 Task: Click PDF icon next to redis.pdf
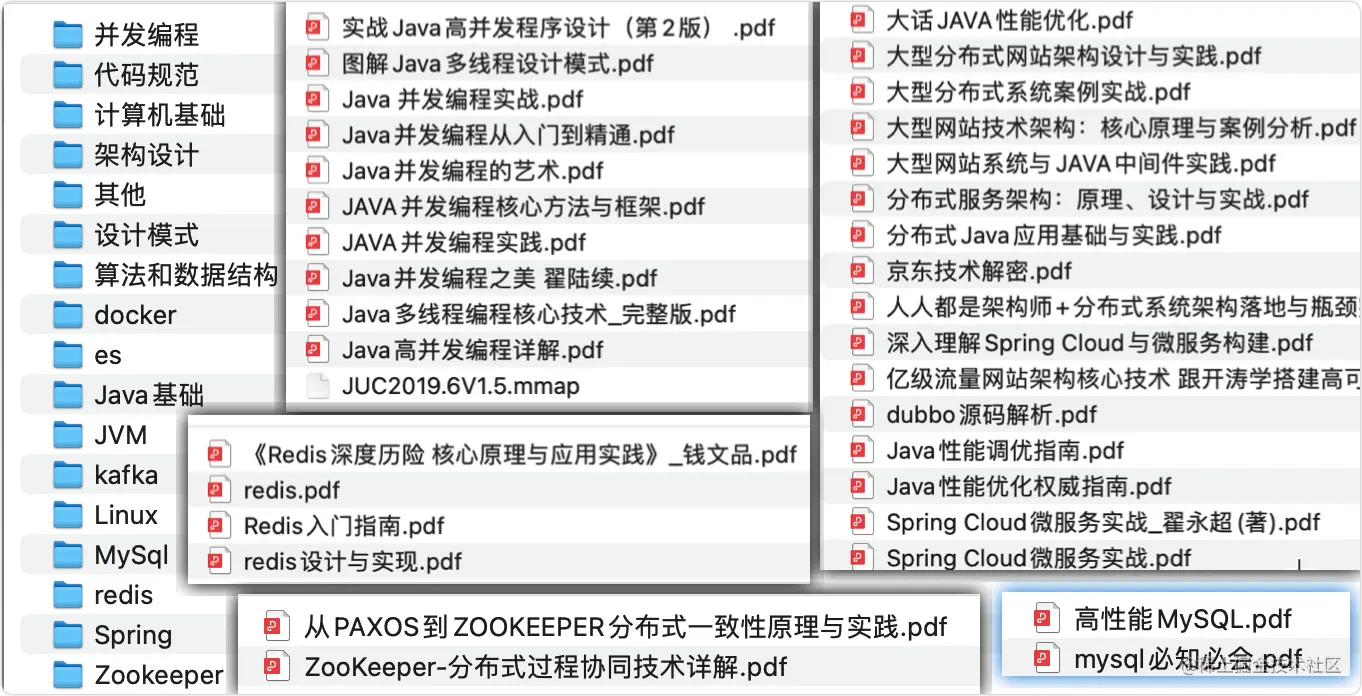(x=218, y=490)
